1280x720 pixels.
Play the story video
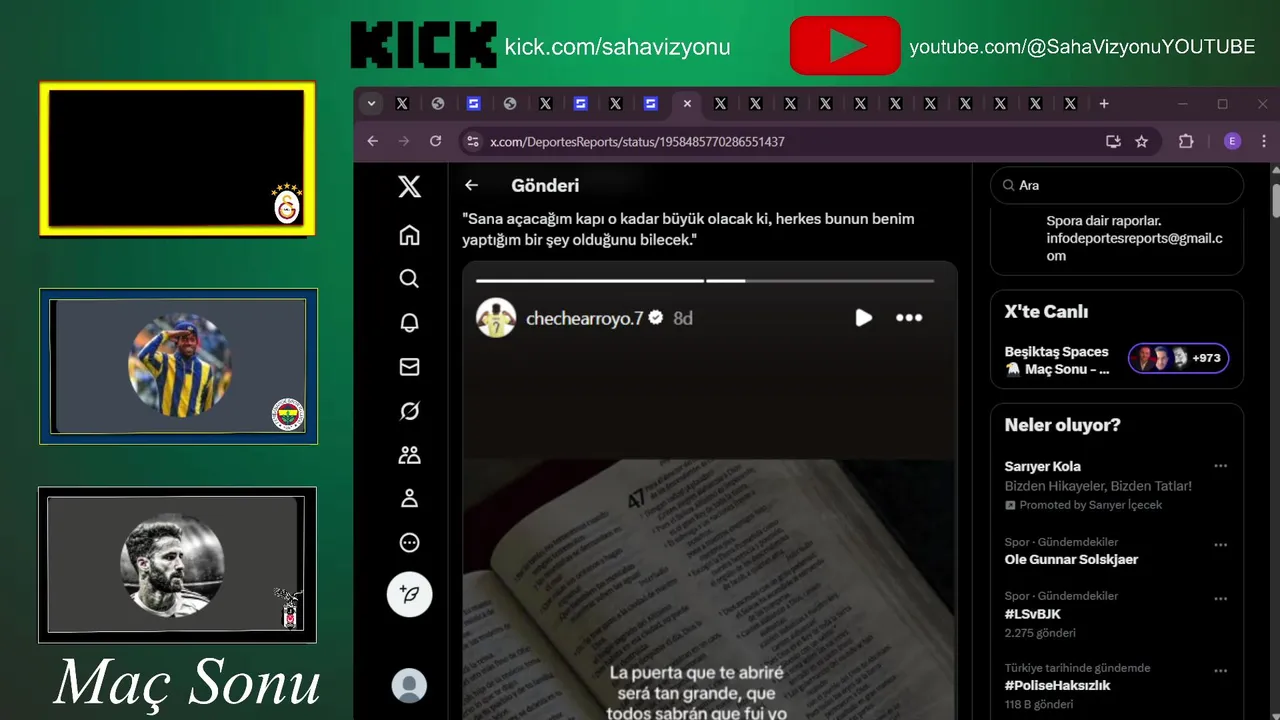863,318
